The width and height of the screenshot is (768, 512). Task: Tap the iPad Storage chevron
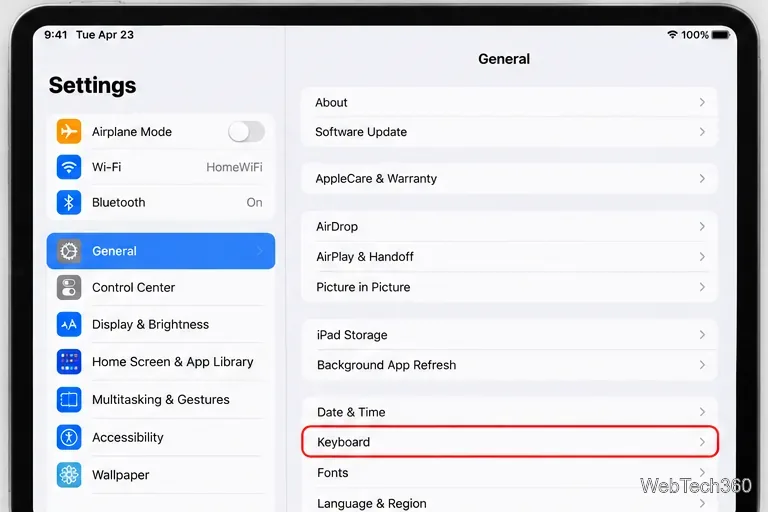pyautogui.click(x=702, y=335)
